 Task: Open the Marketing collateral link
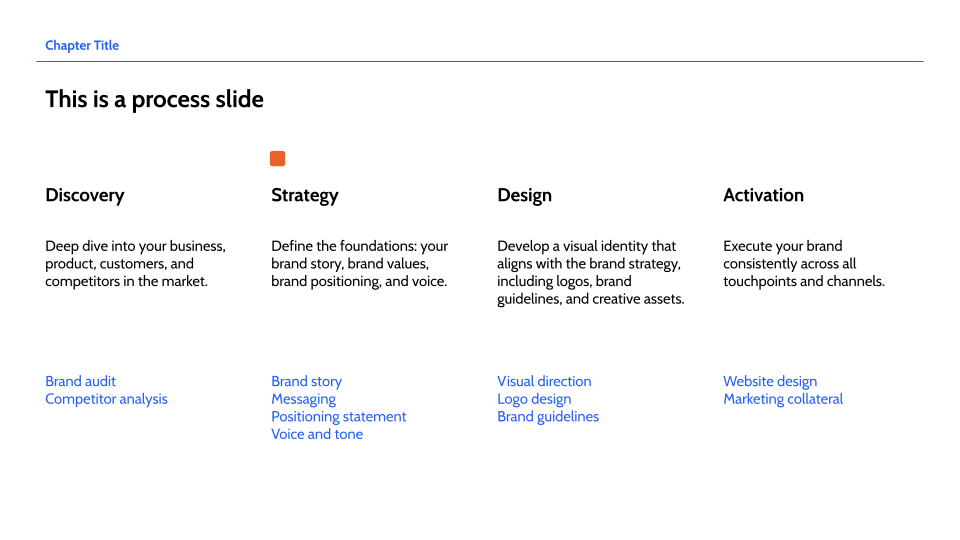[783, 399]
